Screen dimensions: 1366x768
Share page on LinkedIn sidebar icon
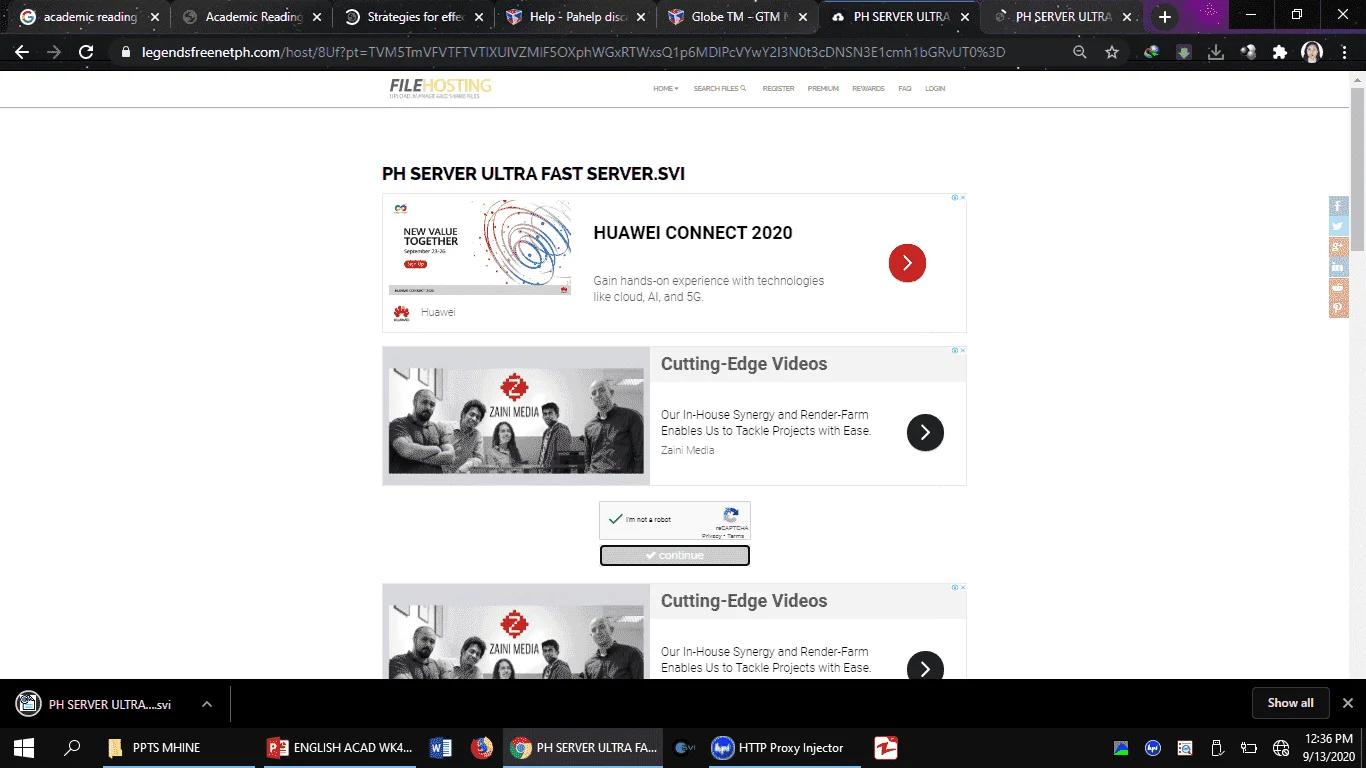point(1338,268)
